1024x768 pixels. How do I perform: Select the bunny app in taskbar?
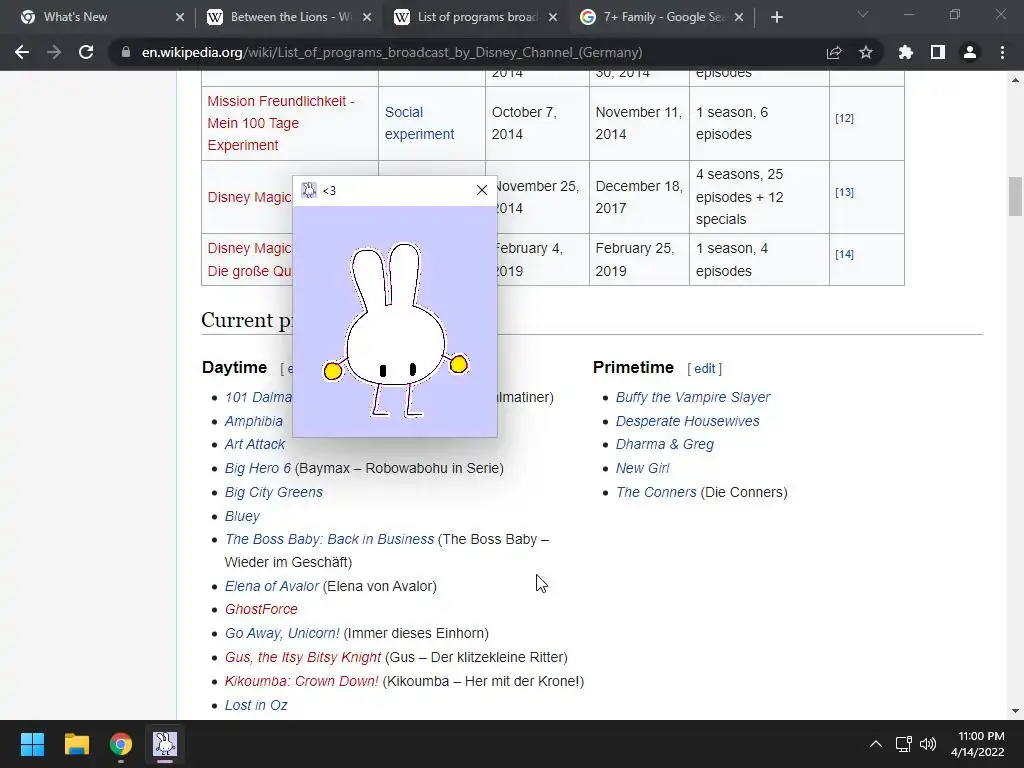165,744
